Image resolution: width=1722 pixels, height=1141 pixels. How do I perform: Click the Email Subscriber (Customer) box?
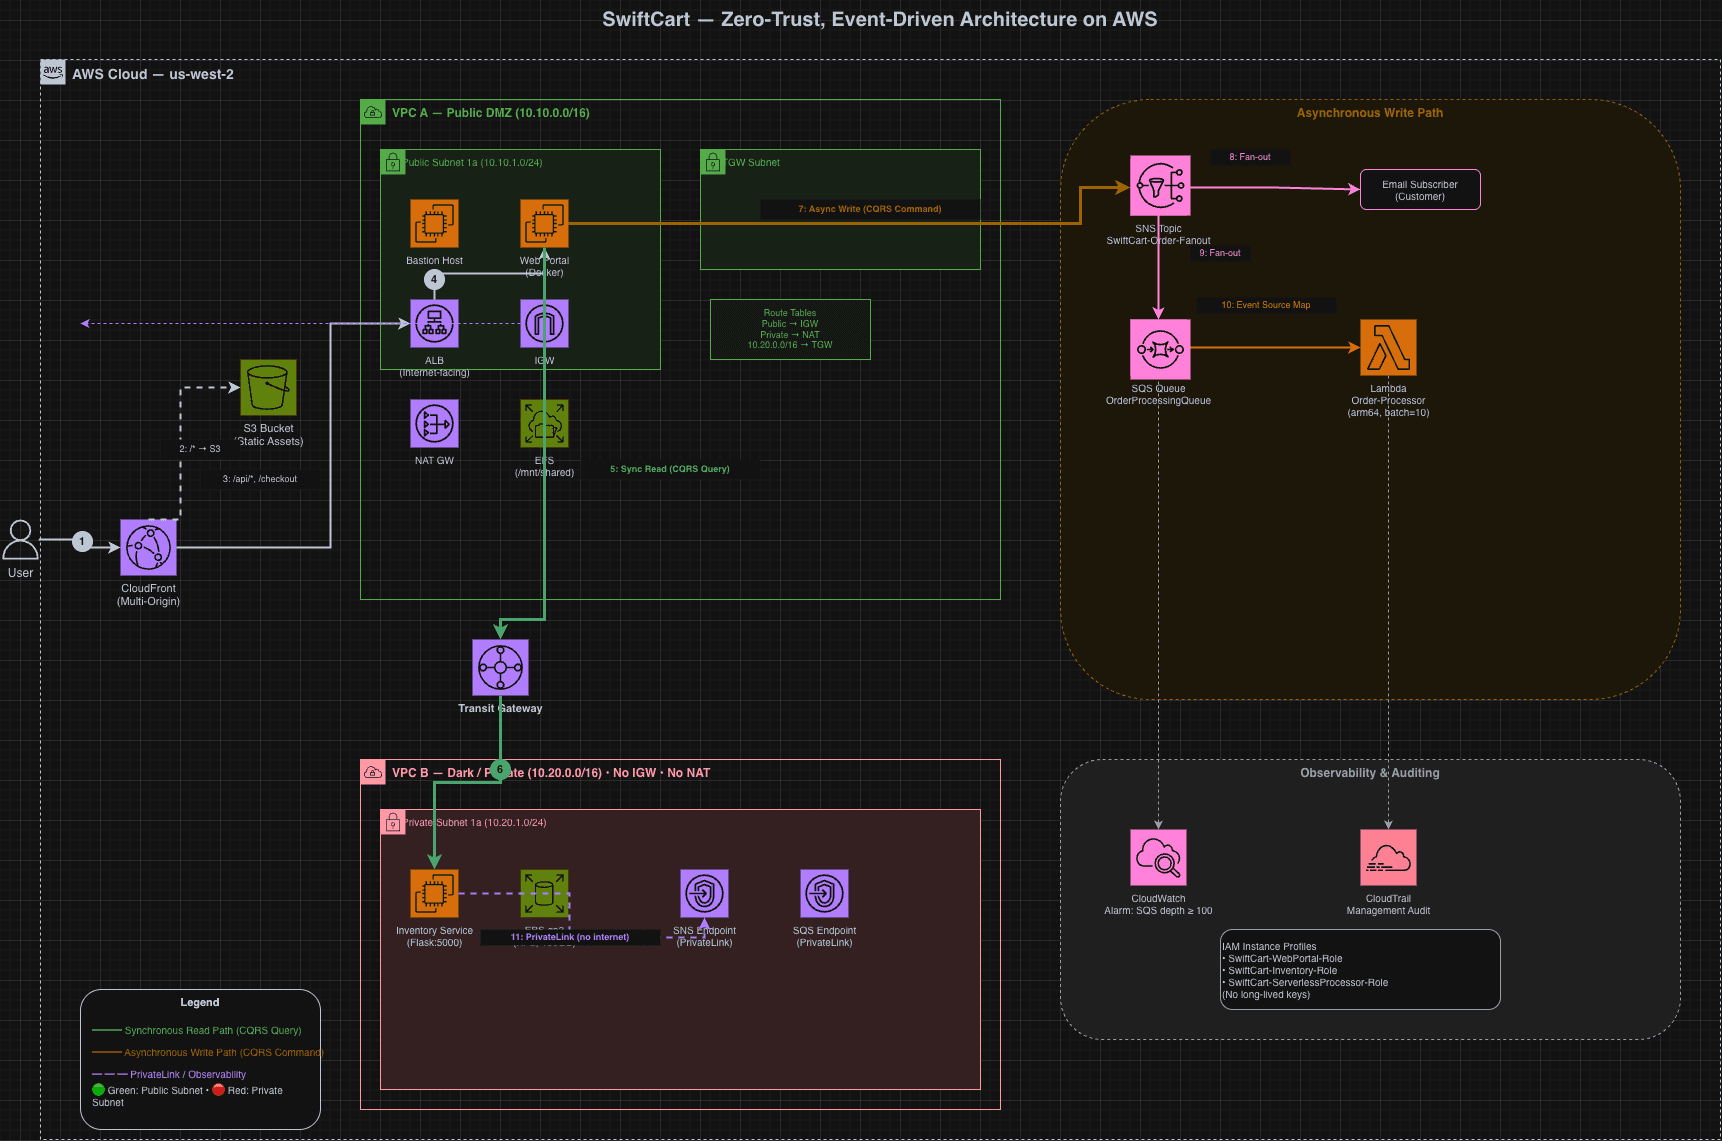point(1420,190)
